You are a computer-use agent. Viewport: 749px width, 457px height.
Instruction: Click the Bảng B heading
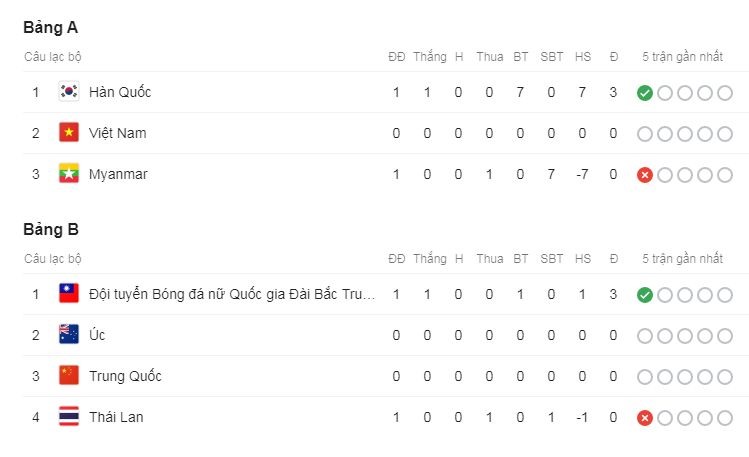(51, 230)
